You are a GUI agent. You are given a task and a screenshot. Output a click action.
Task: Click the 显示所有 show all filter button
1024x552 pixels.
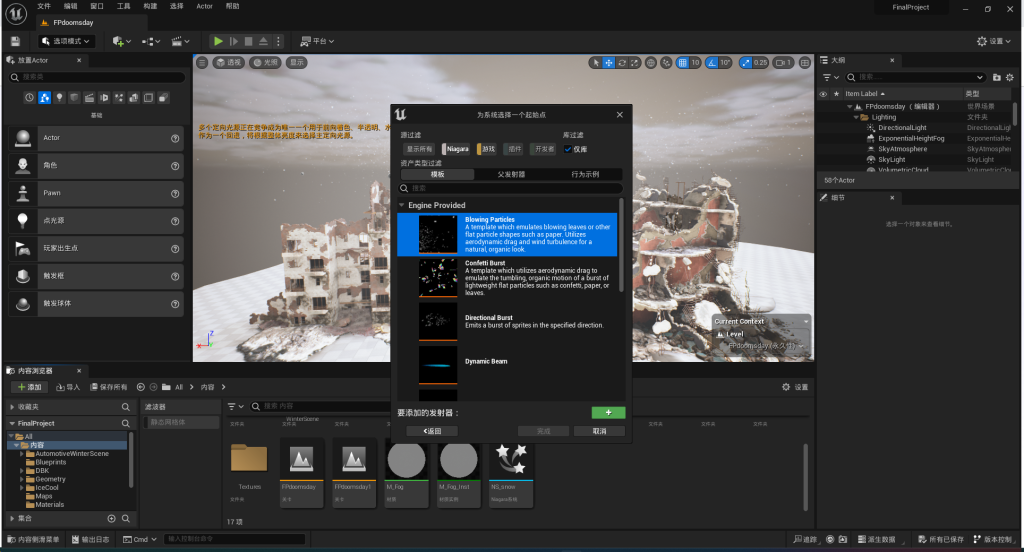click(418, 149)
